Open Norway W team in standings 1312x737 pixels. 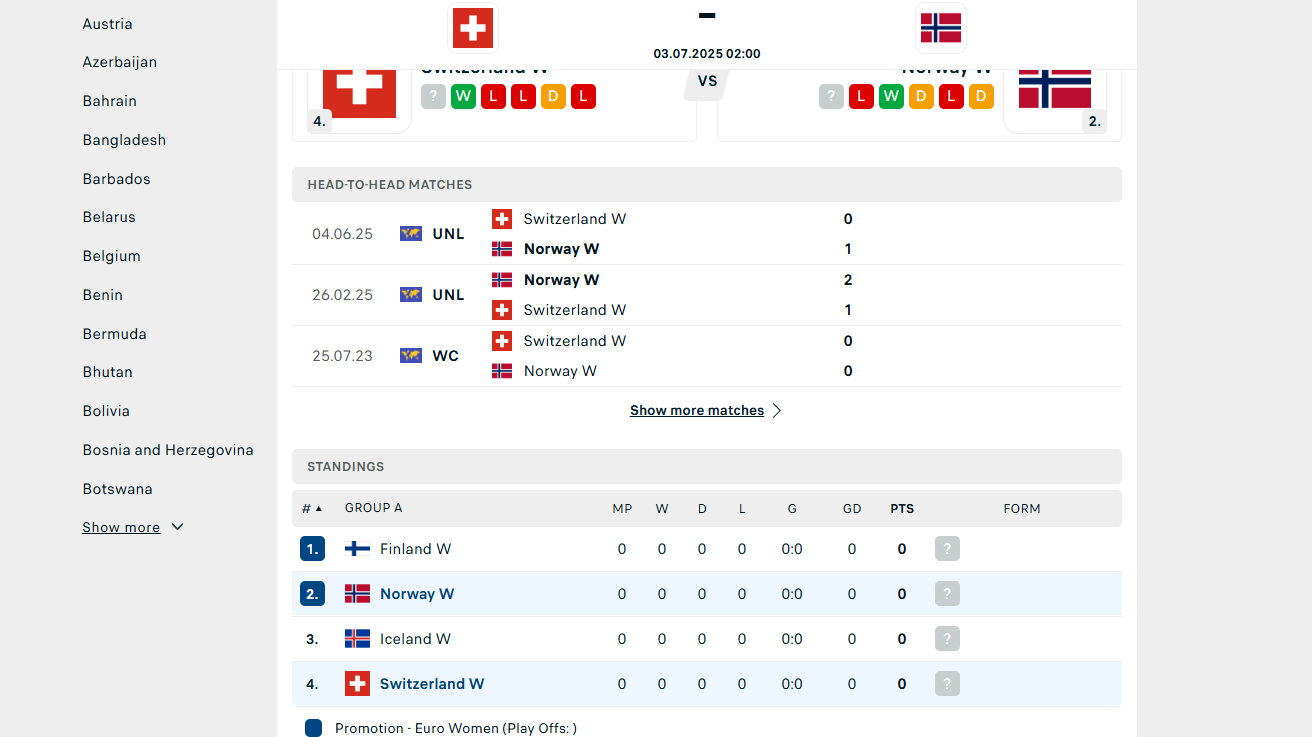[417, 594]
